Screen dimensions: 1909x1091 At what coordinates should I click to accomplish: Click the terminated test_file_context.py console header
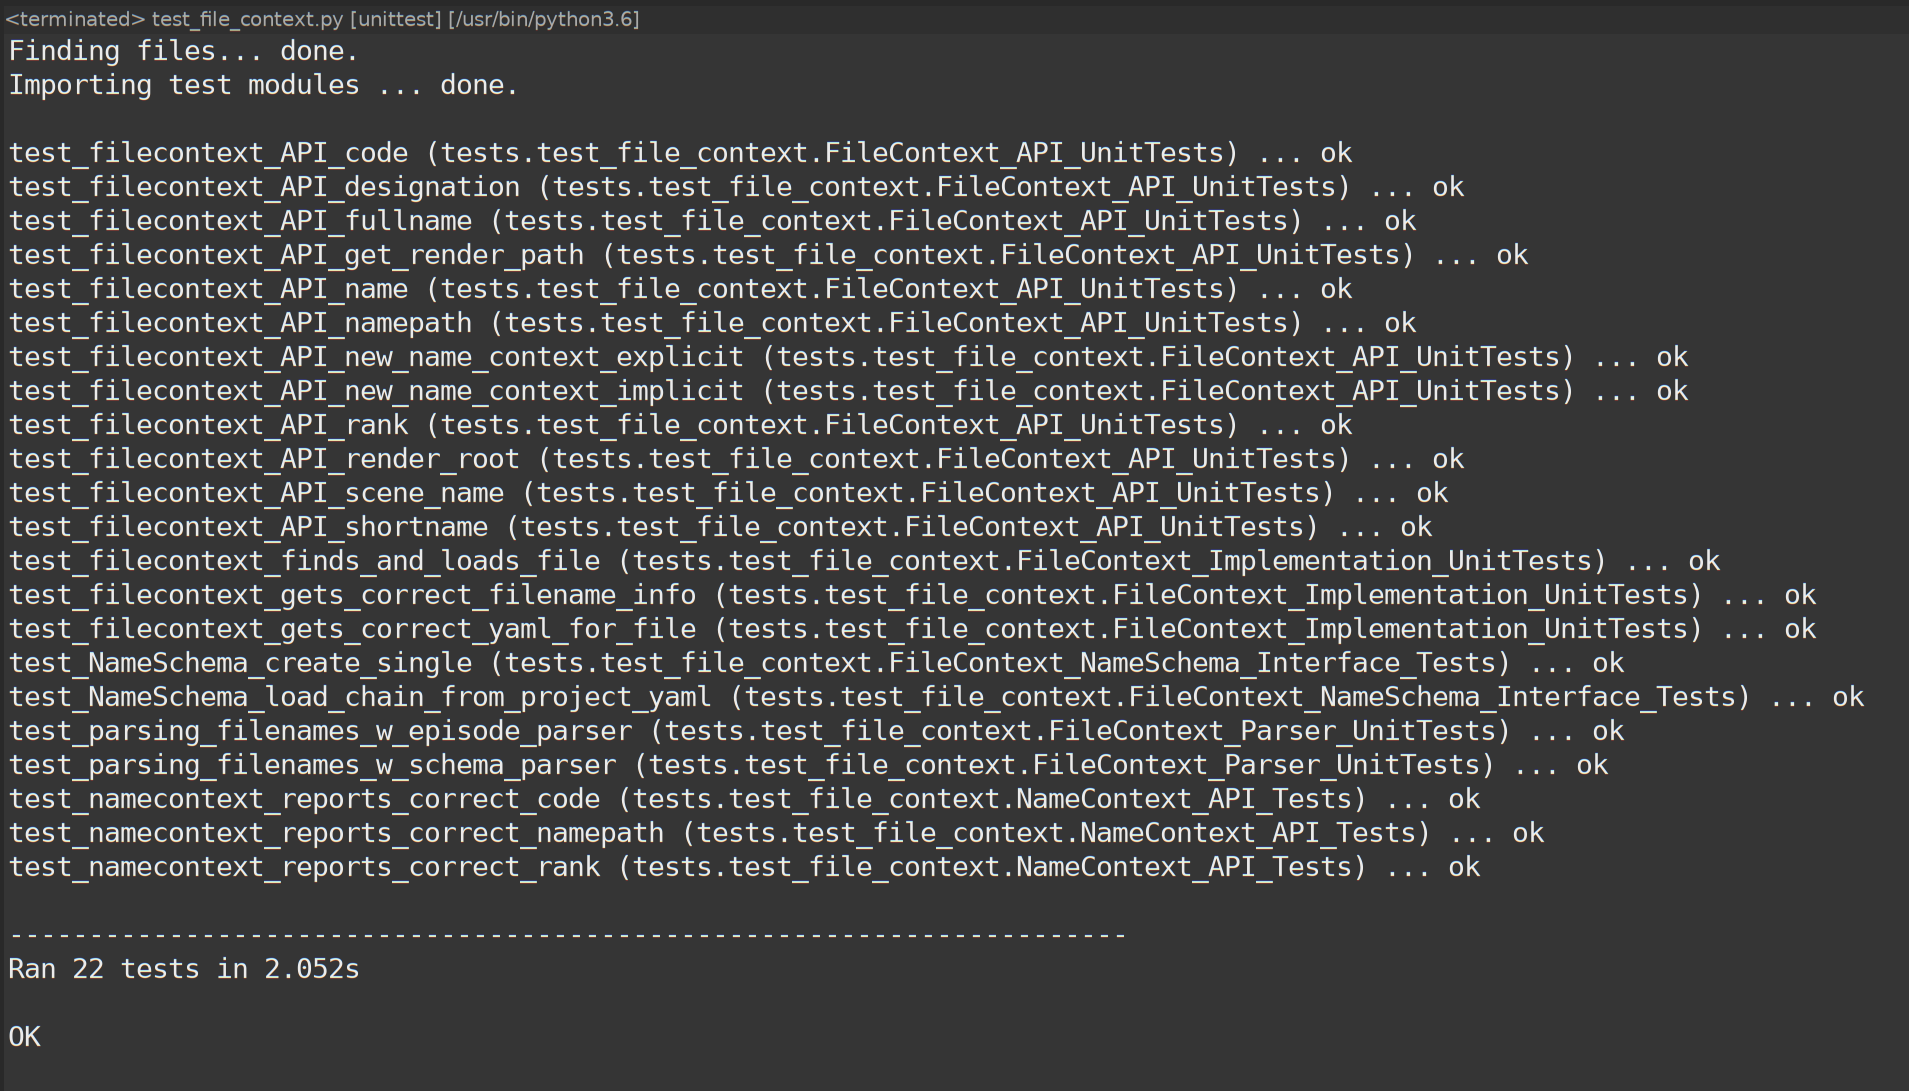(x=322, y=19)
